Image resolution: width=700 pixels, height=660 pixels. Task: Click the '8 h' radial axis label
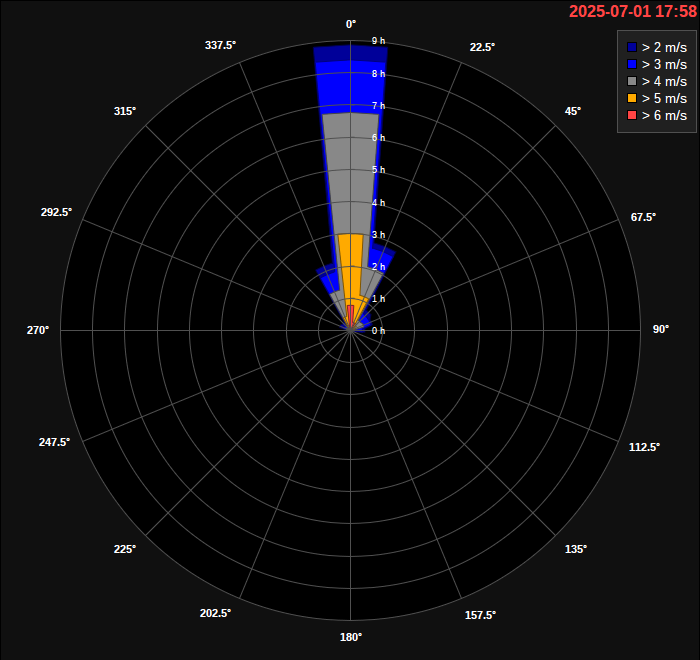click(x=379, y=74)
